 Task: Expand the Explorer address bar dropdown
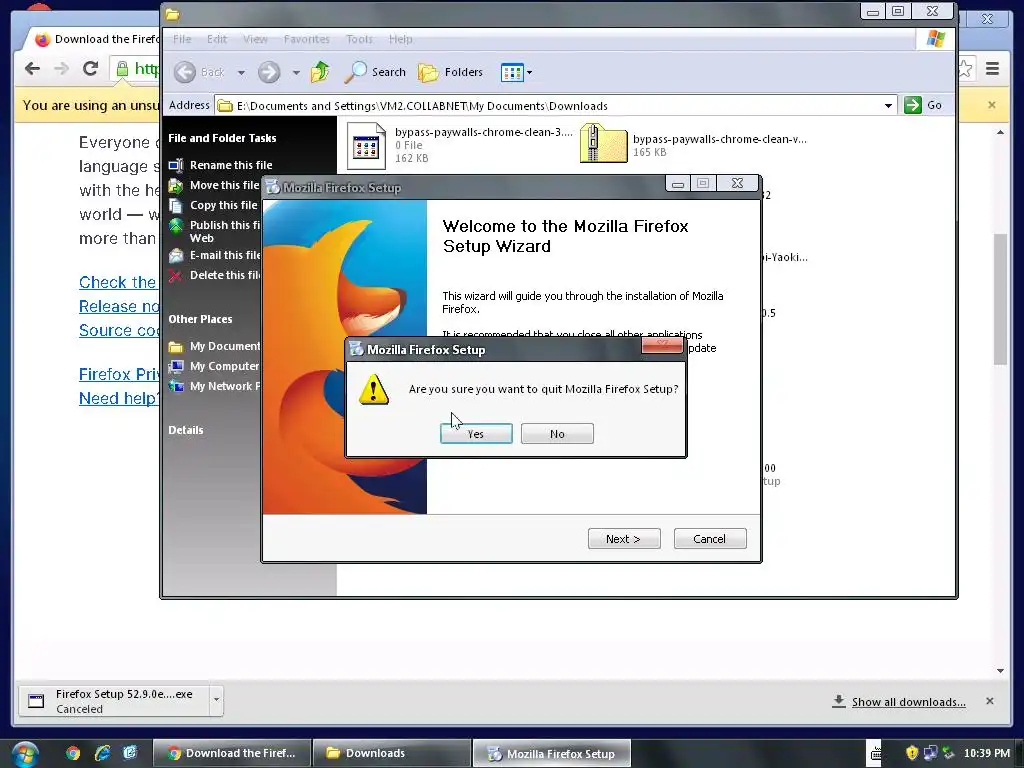(x=888, y=106)
